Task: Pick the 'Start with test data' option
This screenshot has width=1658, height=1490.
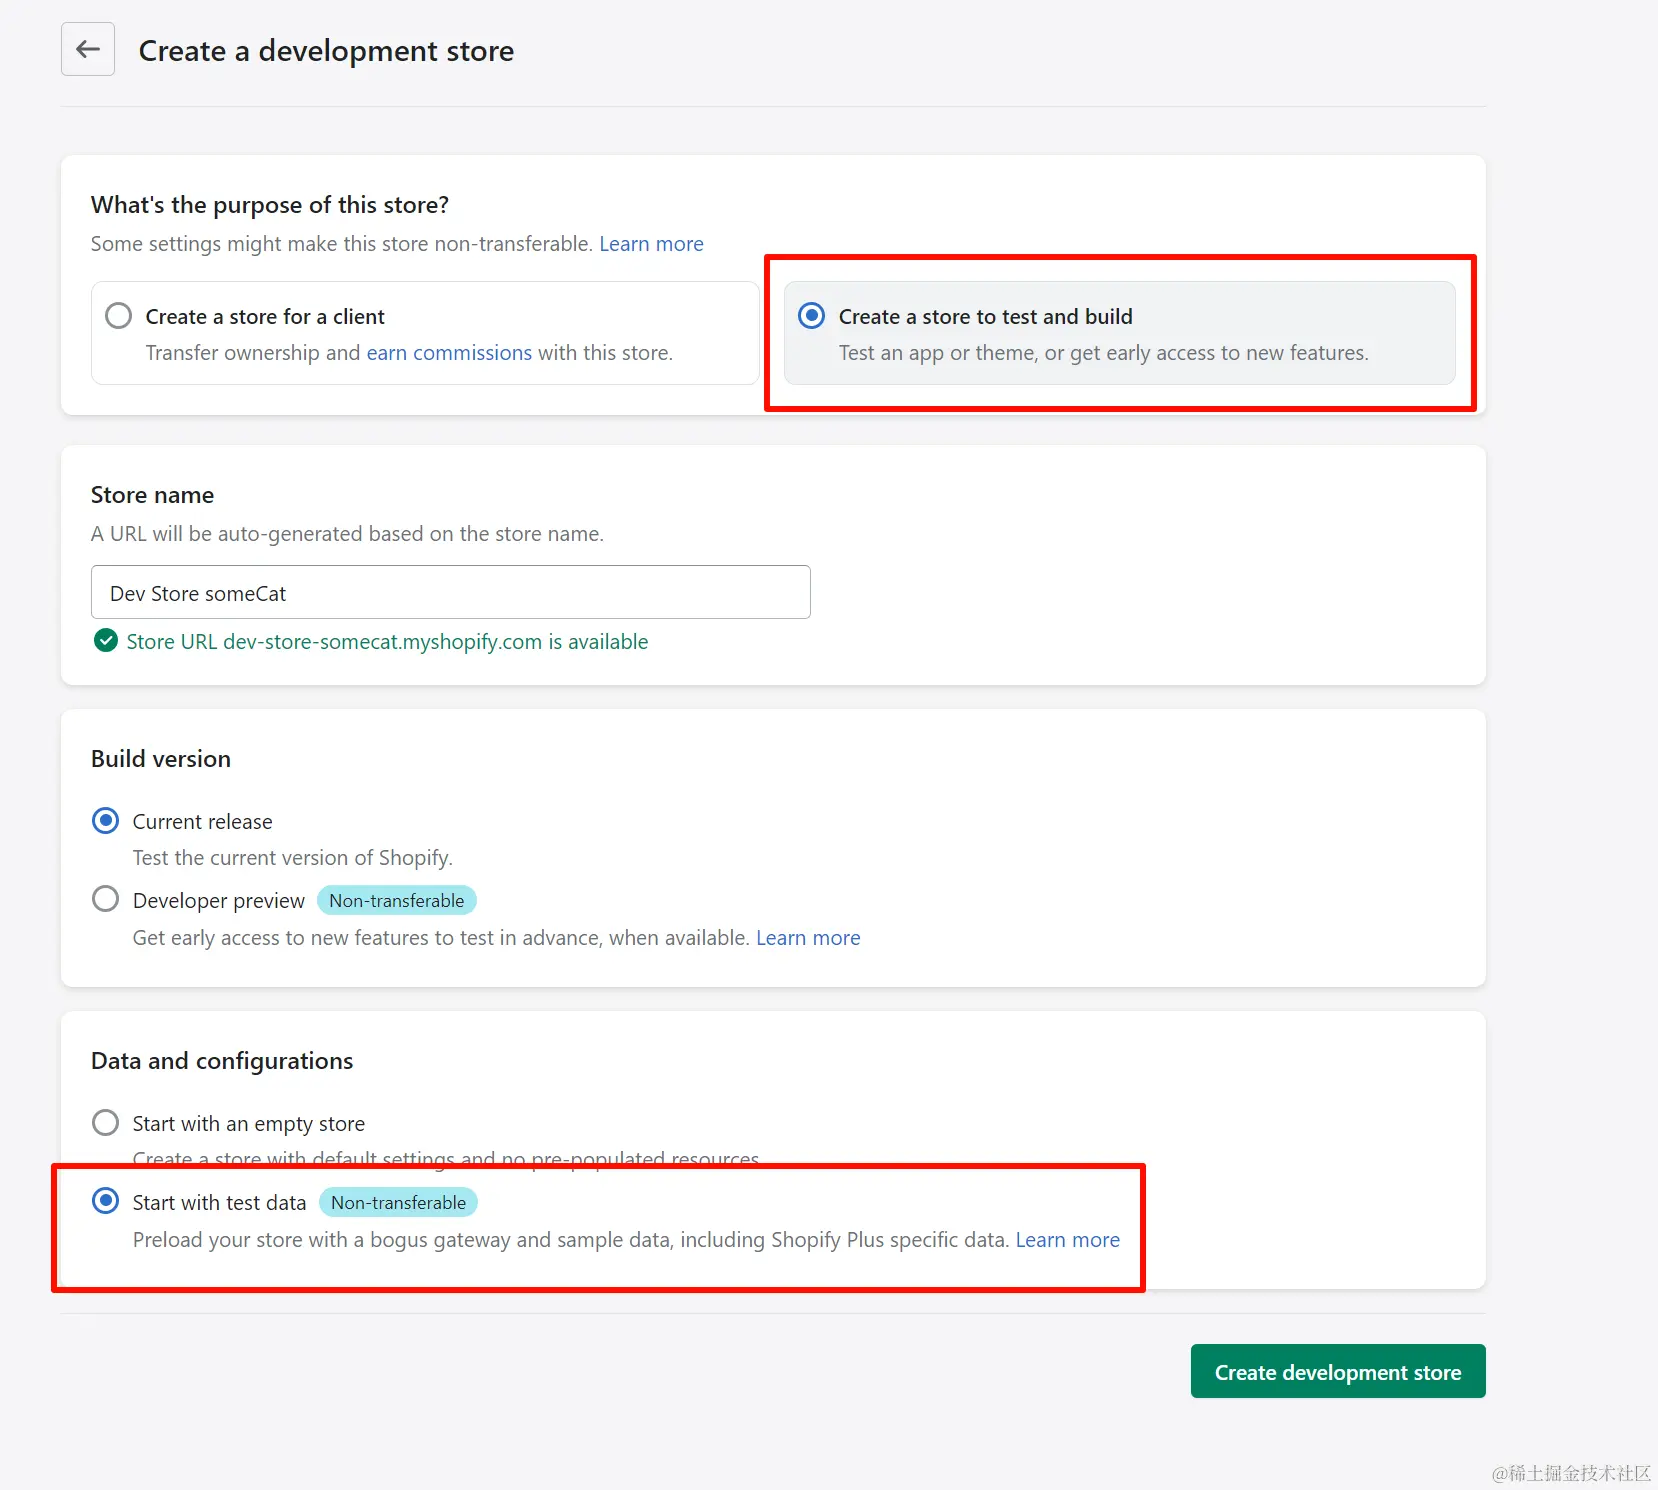Action: [105, 1201]
